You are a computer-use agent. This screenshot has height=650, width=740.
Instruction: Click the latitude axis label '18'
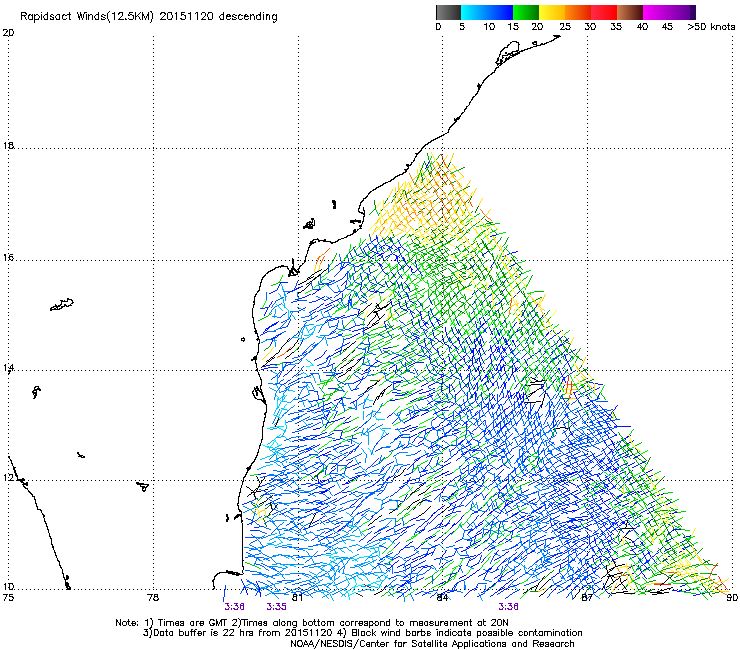(8, 145)
